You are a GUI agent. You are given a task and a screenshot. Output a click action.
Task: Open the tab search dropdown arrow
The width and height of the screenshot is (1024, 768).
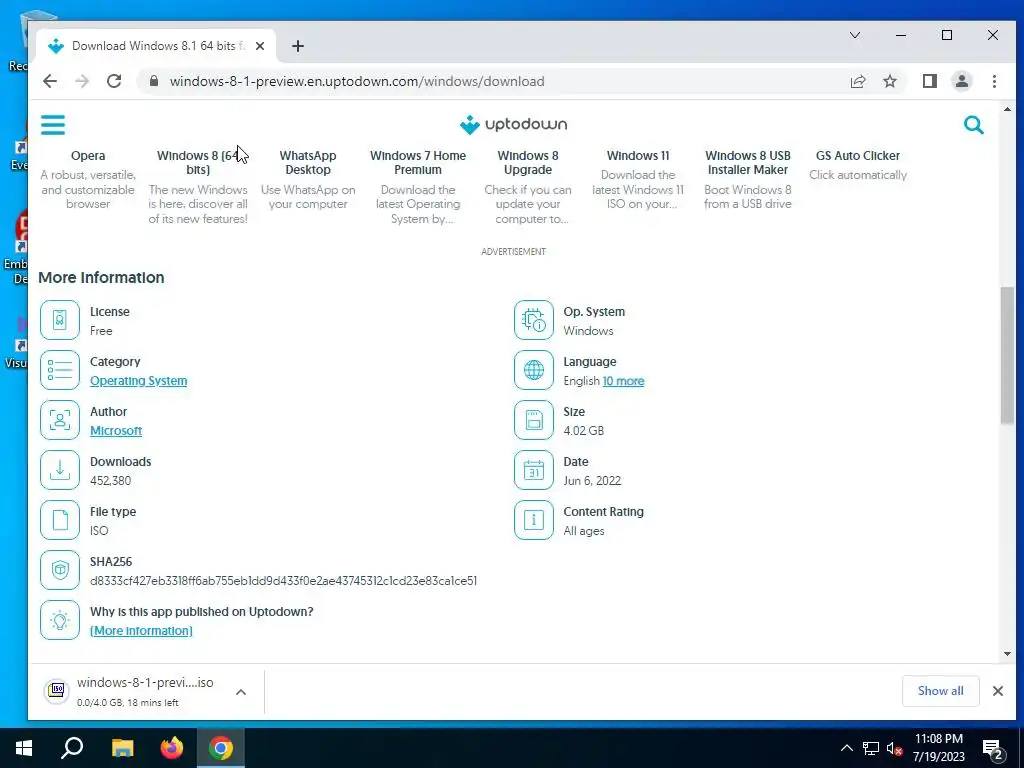[x=855, y=35]
